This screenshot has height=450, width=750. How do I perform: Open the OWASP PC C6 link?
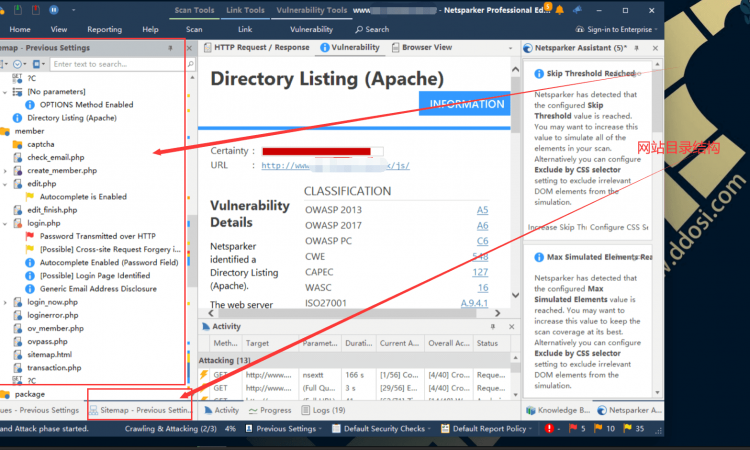click(x=482, y=241)
